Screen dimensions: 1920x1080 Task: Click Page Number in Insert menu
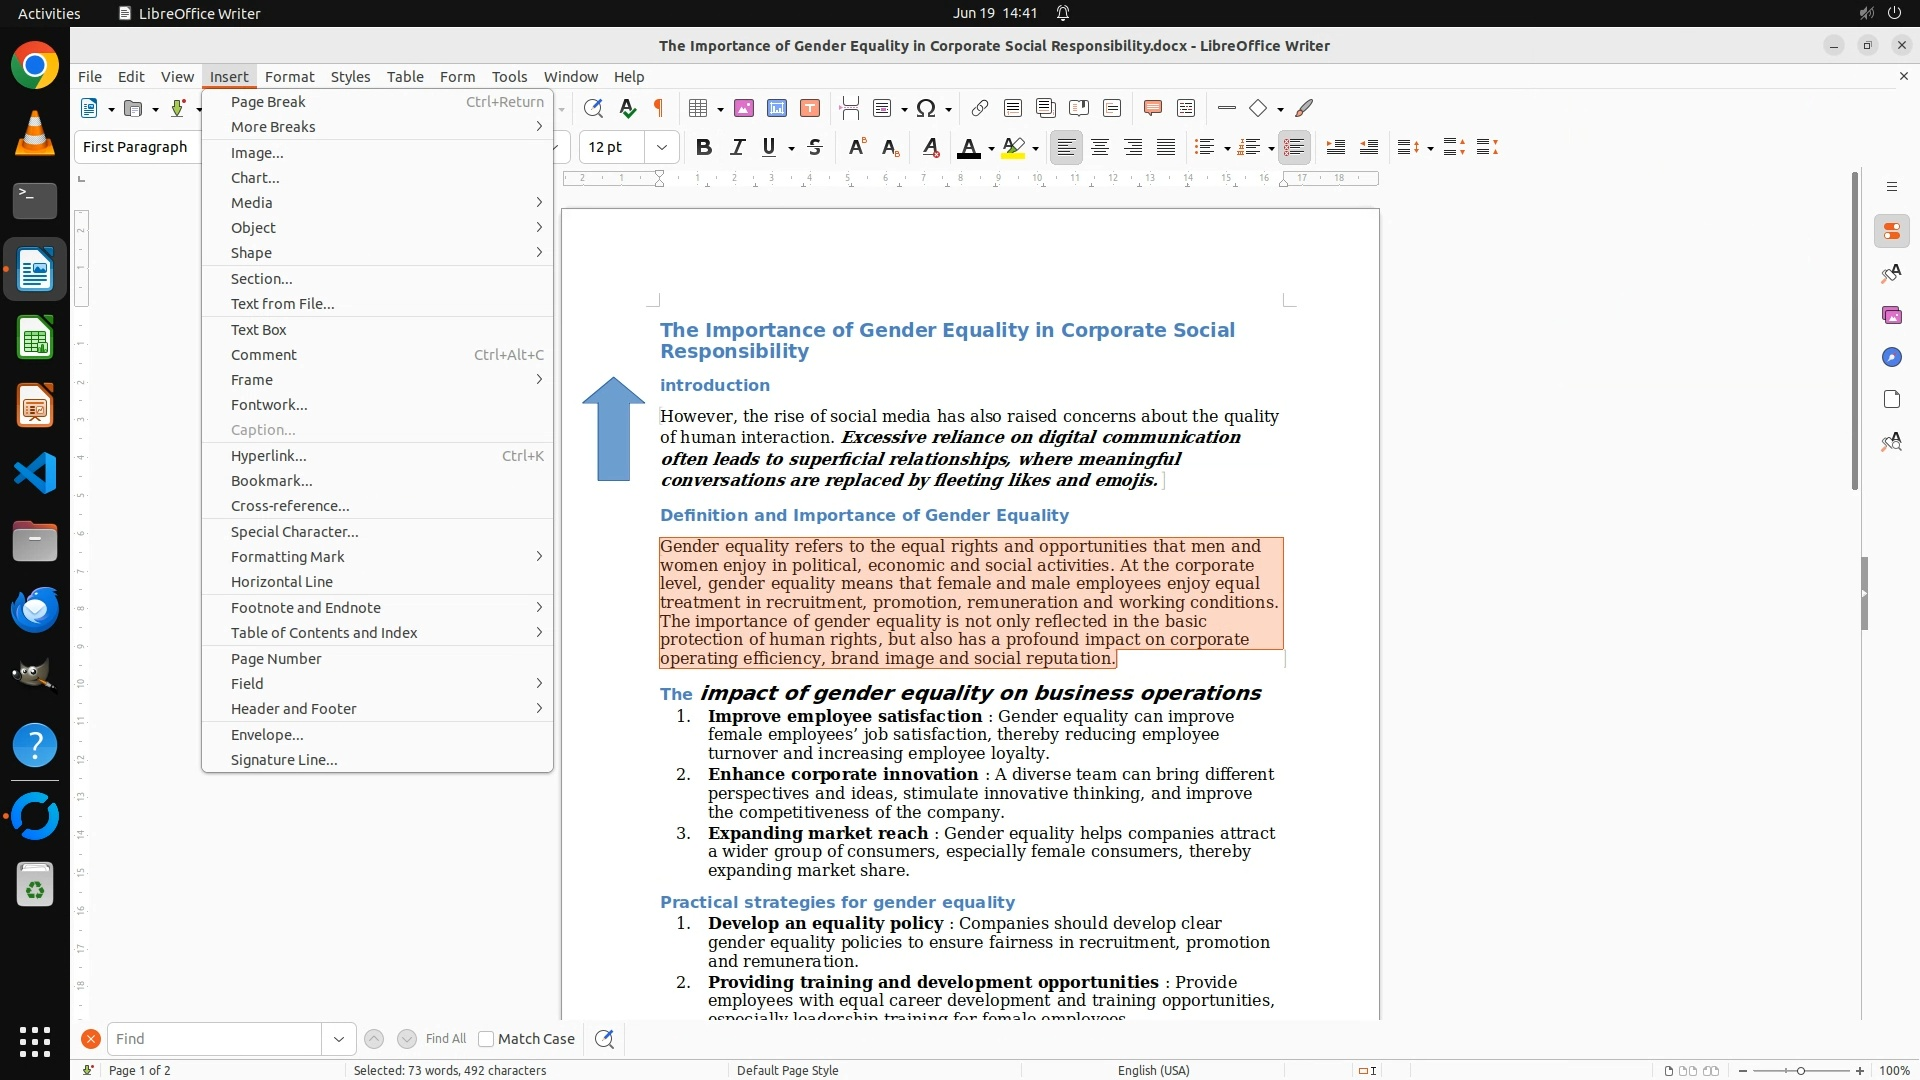(x=276, y=658)
